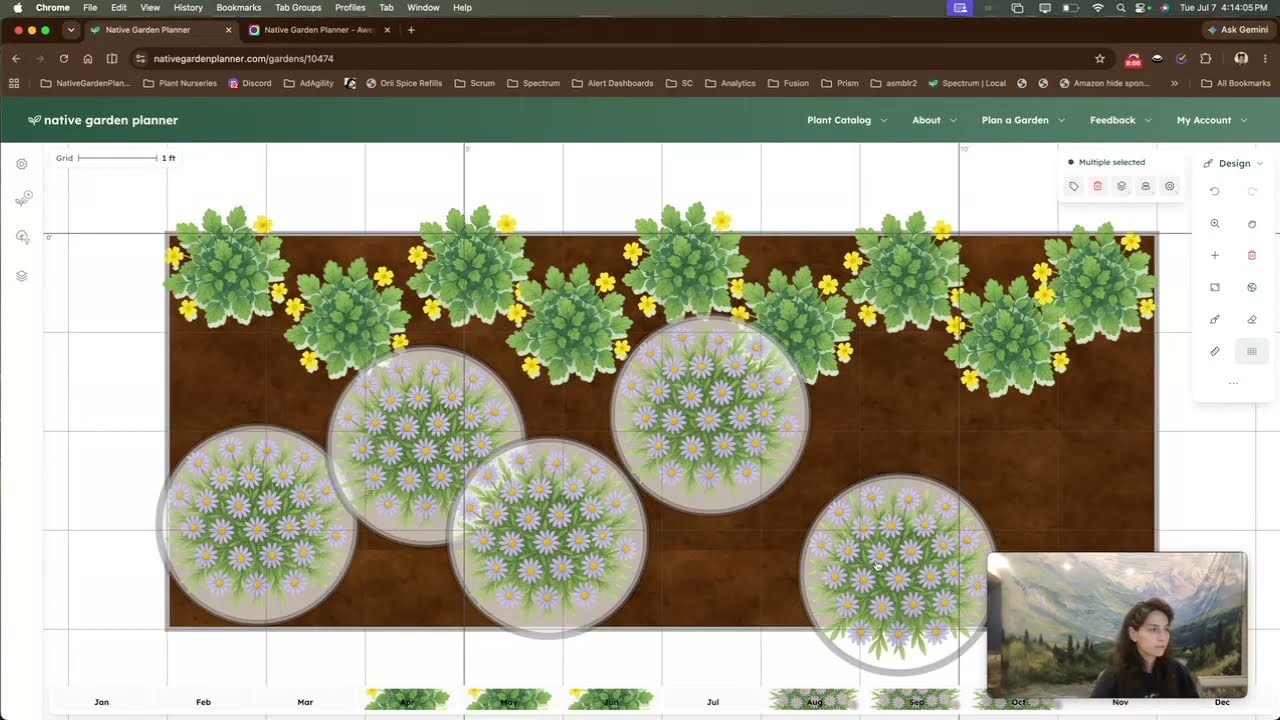Click the add plant icon in left sidebar
Viewport: 1280px width, 720px height.
pos(23,199)
